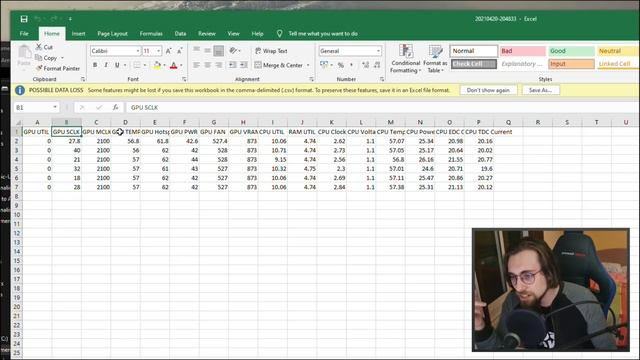Screen dimensions: 640x360
Task: Align text to the right
Action: pyautogui.click(x=218, y=65)
